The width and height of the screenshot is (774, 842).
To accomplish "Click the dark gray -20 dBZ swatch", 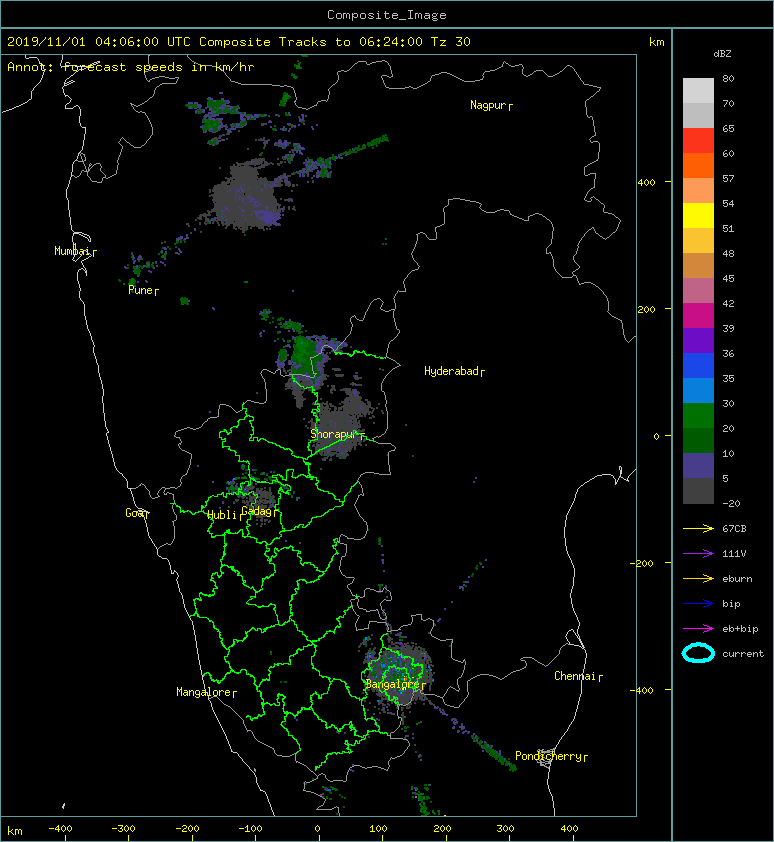I will tap(698, 490).
